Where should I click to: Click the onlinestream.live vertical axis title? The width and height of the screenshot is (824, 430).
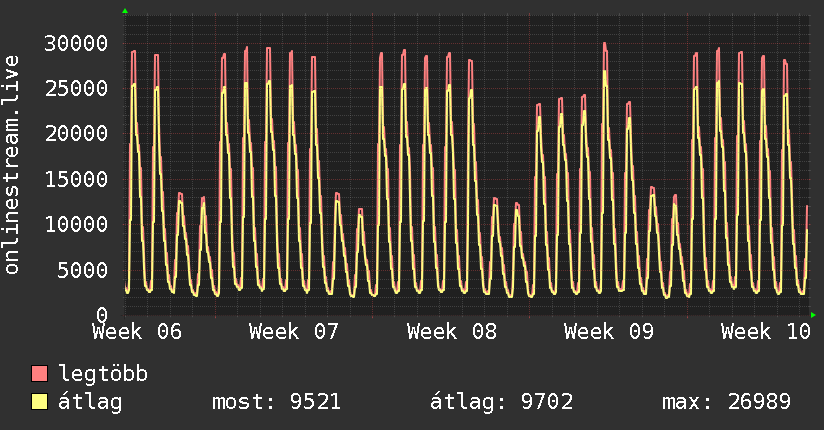click(x=11, y=165)
